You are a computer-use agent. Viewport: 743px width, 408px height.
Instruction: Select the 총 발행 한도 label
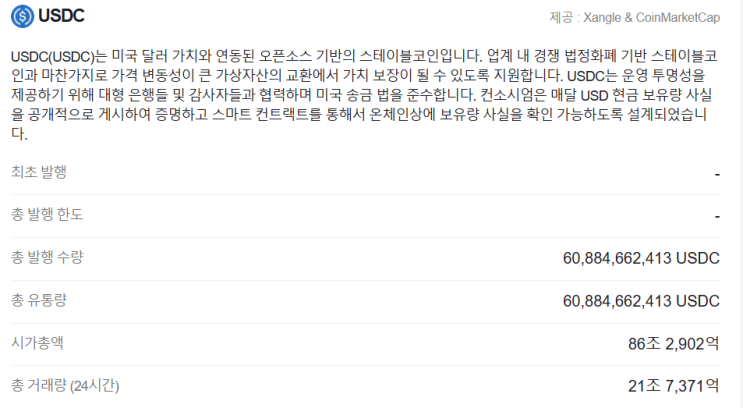[47, 215]
